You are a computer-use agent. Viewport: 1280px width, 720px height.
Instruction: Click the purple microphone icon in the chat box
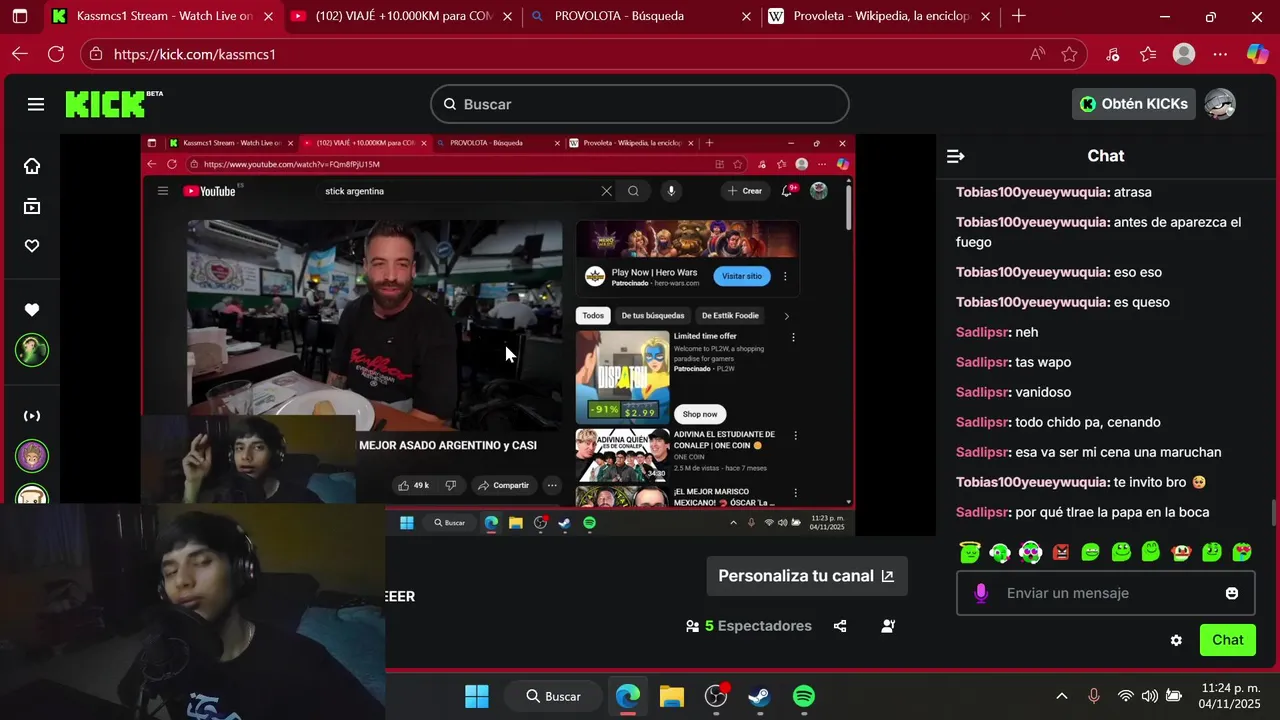coord(981,593)
